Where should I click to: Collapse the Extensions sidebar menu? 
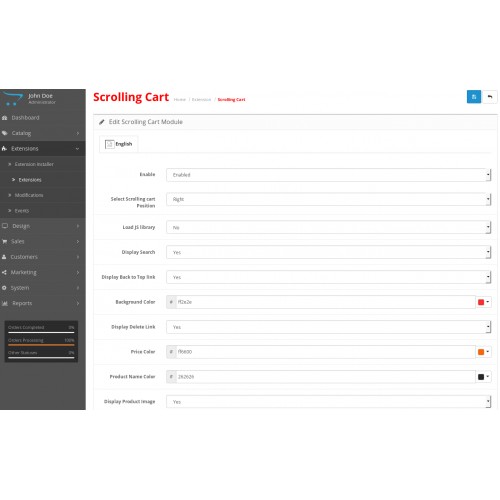43,149
